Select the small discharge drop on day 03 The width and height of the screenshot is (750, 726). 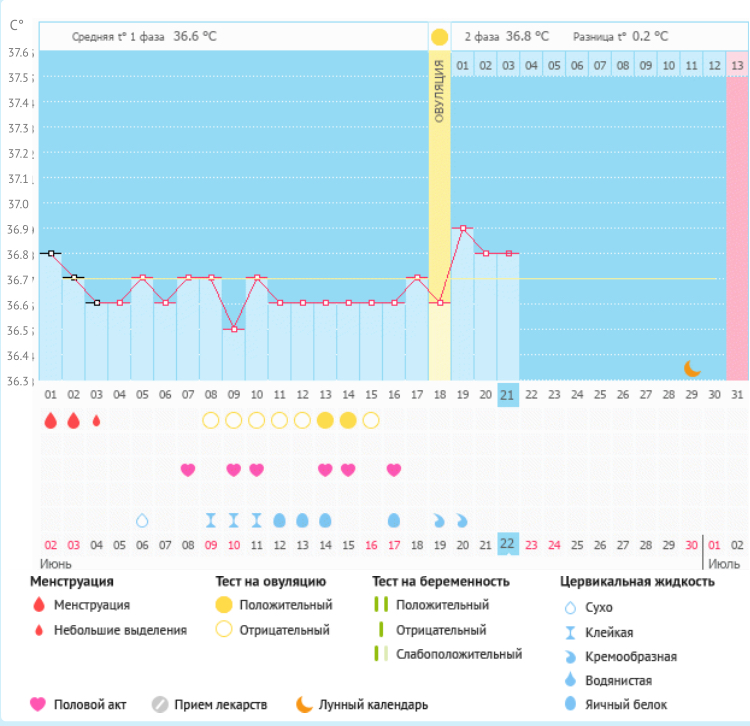96,420
